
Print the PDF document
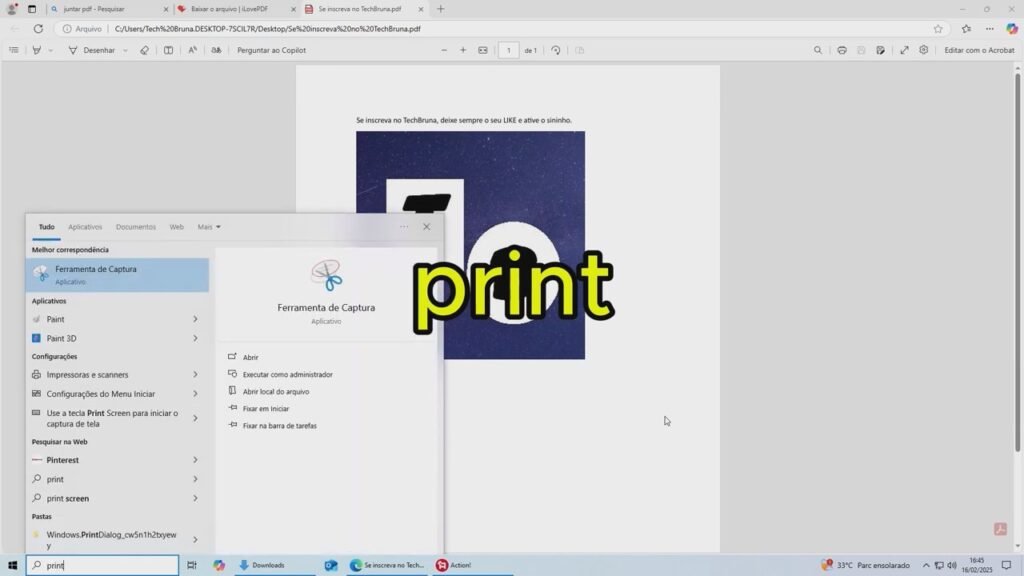coord(842,50)
